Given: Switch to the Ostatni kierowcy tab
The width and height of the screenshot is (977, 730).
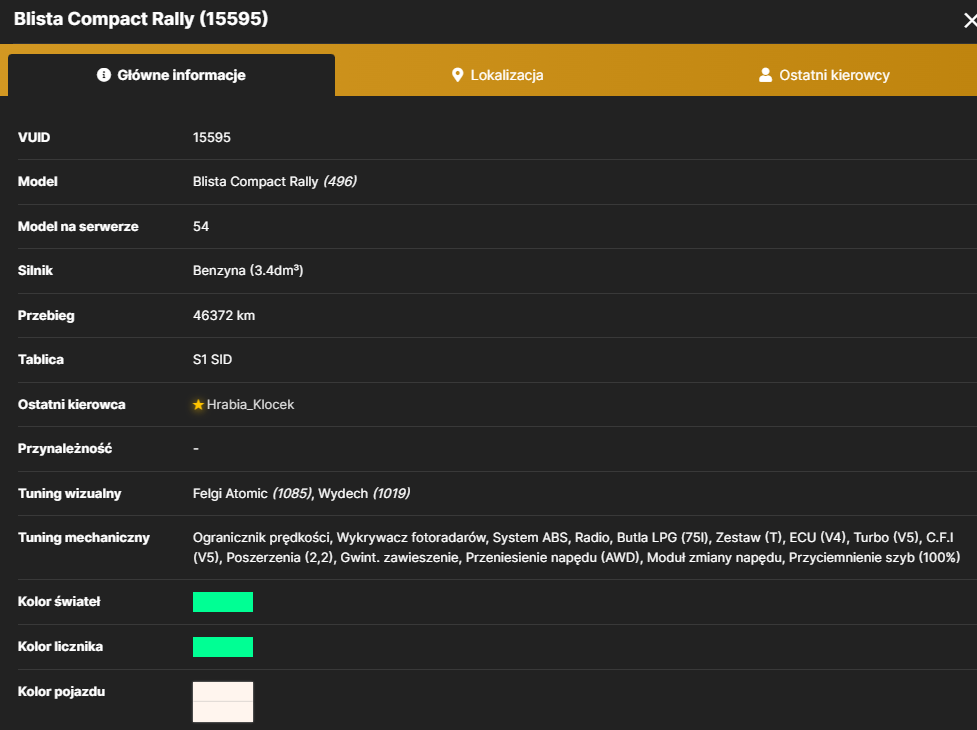Looking at the screenshot, I should point(824,75).
